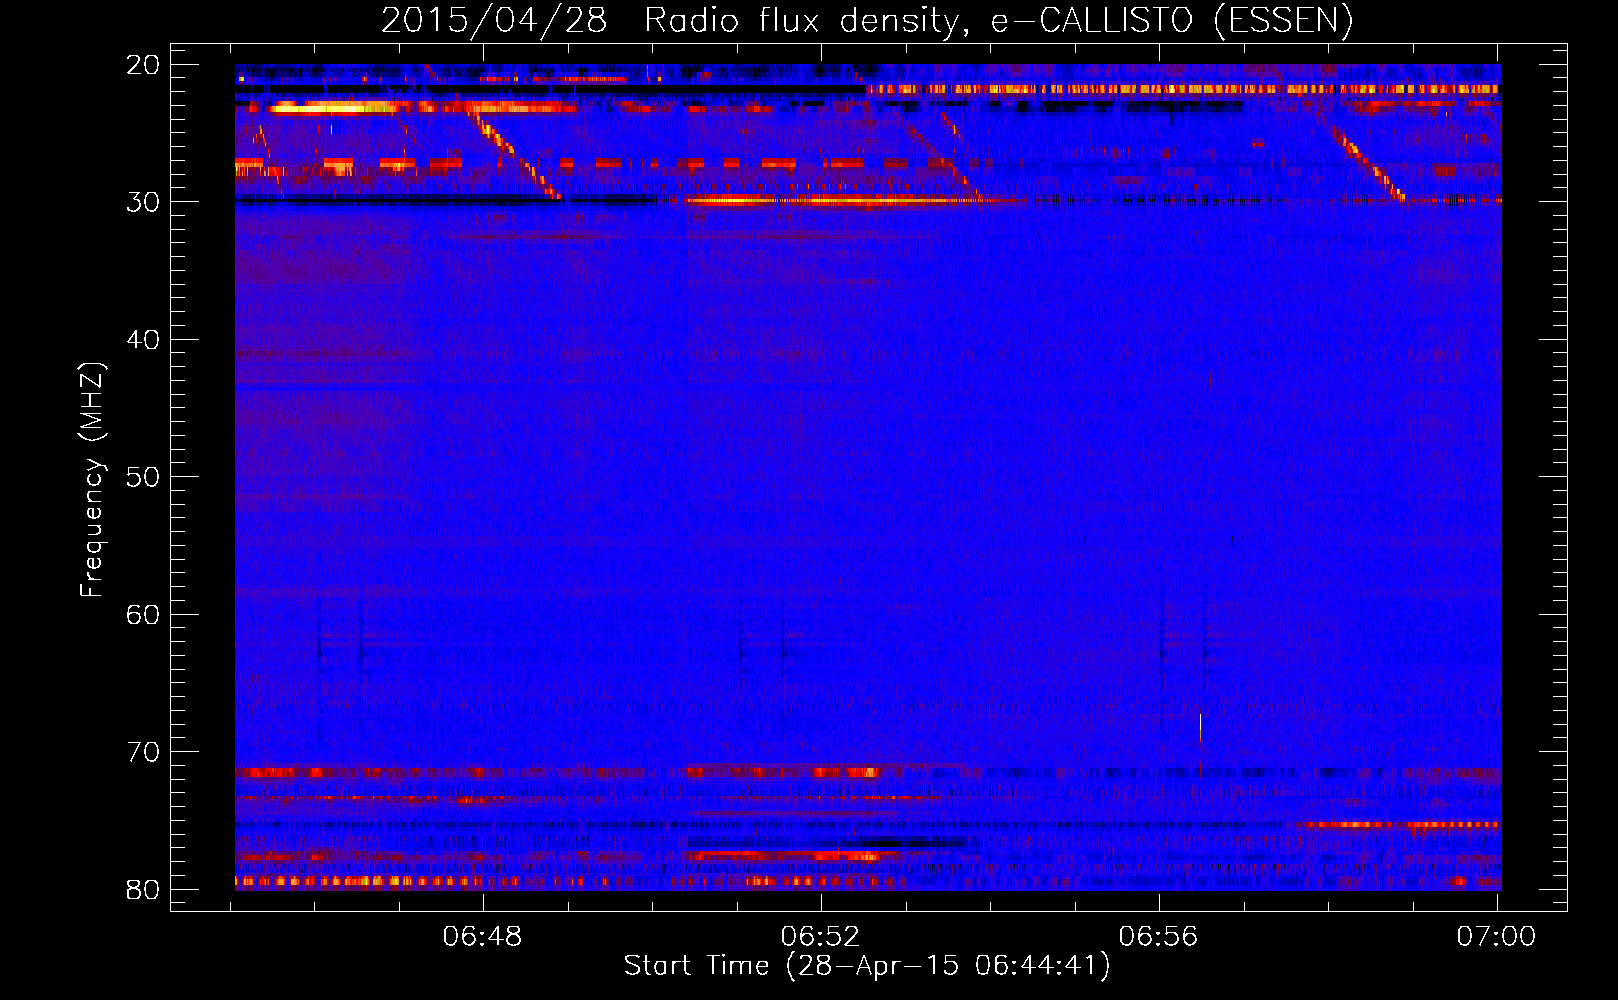Image resolution: width=1618 pixels, height=1000 pixels.
Task: Click the 50 frequency tick label
Action: point(143,477)
